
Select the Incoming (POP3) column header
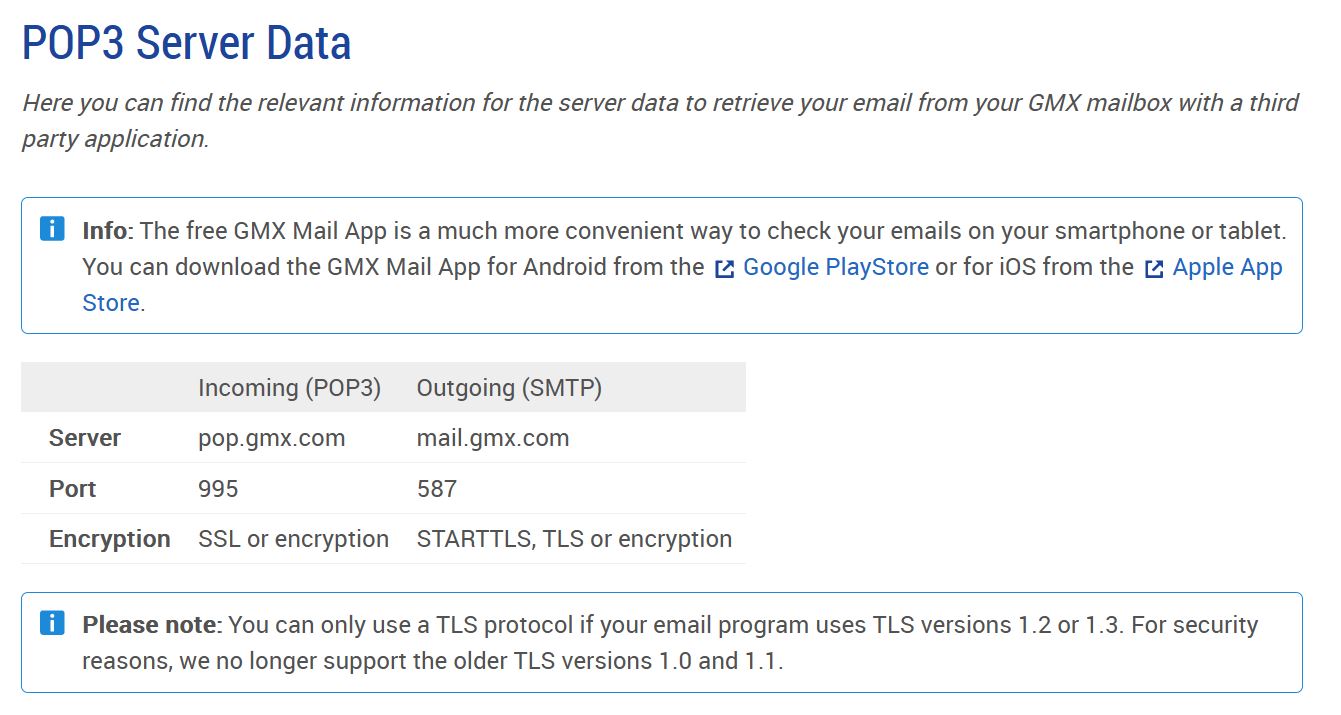click(x=289, y=388)
